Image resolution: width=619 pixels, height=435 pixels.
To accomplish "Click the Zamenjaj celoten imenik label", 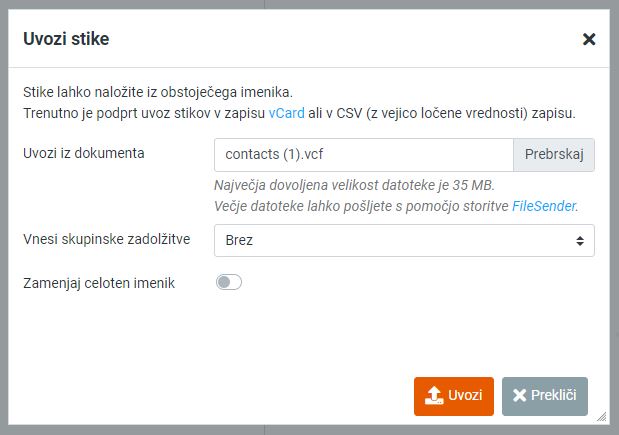I will (99, 283).
